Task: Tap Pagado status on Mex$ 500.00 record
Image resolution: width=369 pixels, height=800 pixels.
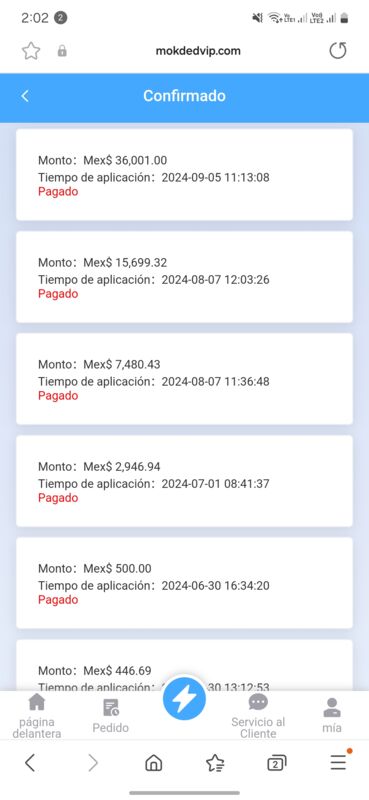Action: pos(58,599)
